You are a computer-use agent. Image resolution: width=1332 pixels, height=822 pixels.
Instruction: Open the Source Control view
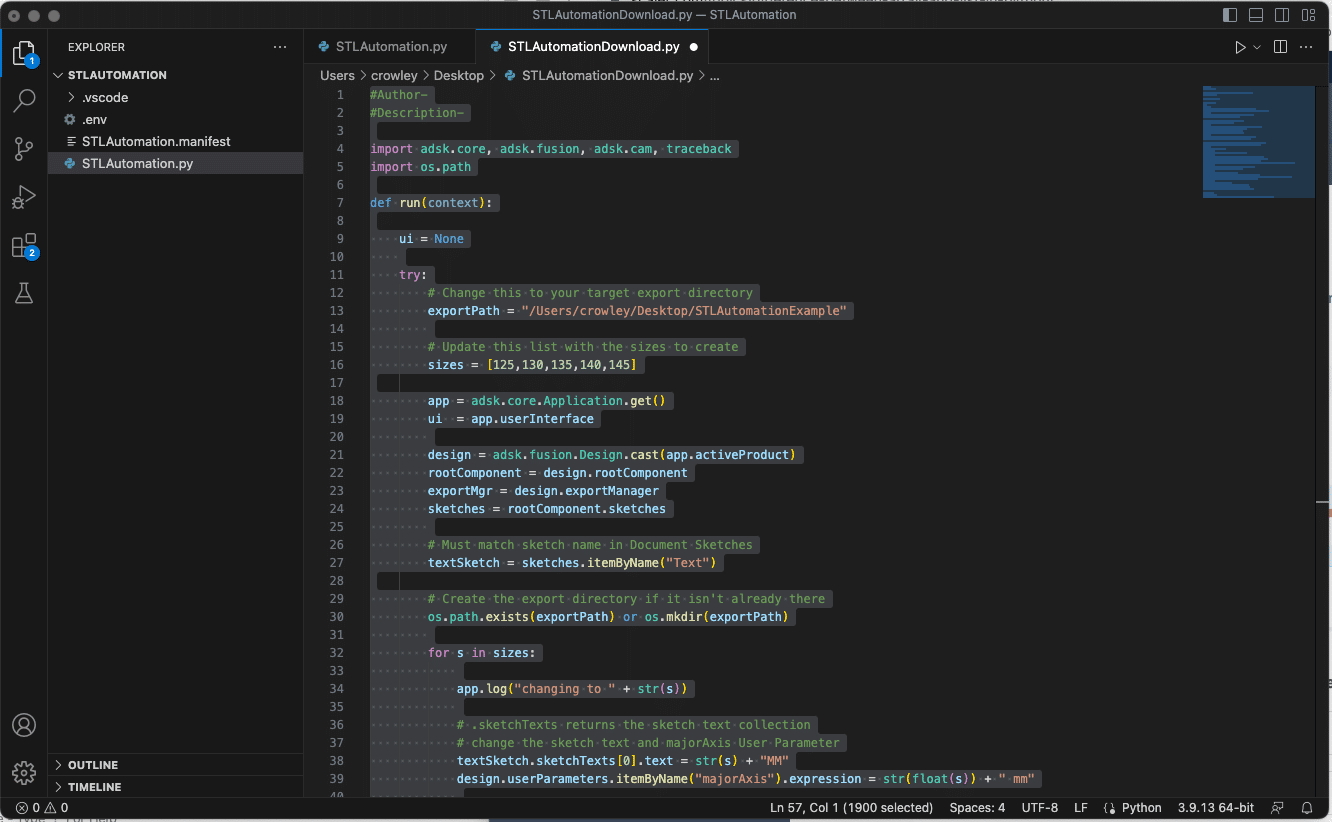(x=24, y=149)
